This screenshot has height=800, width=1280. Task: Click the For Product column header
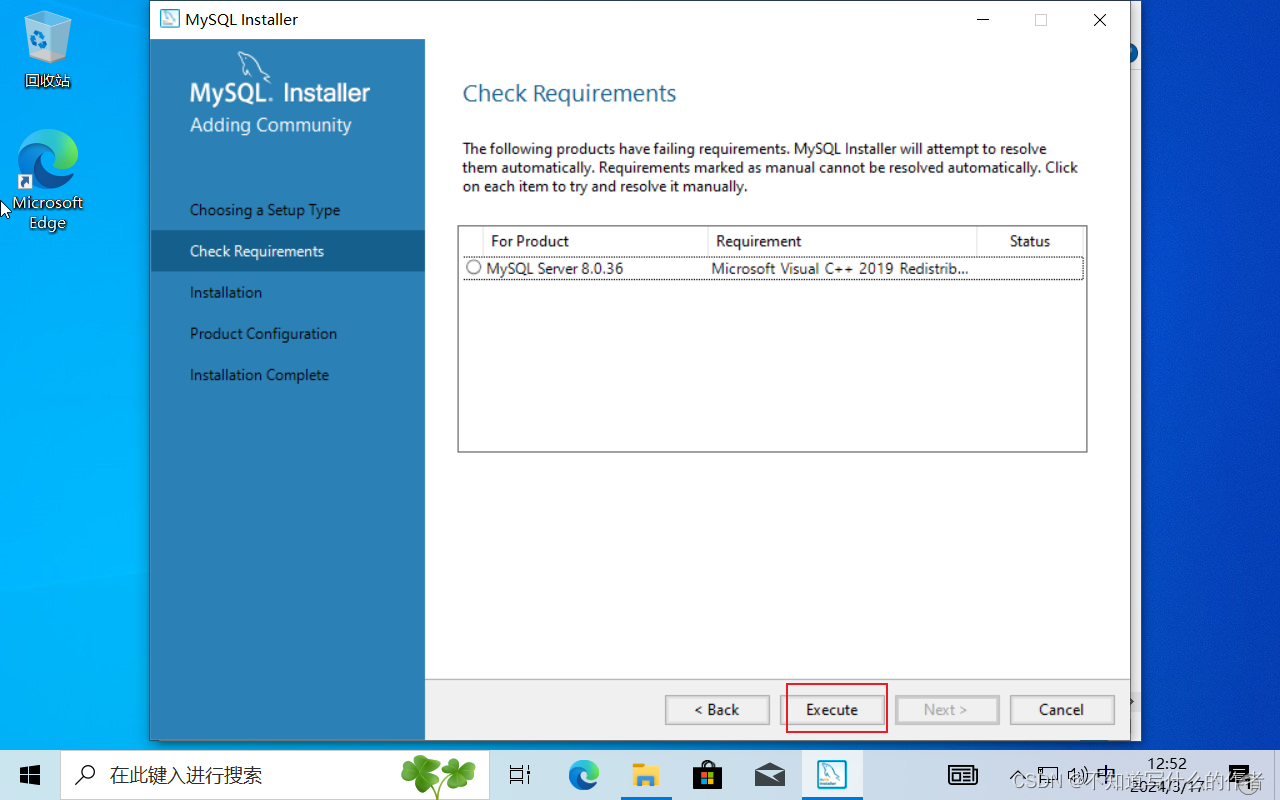pos(595,241)
